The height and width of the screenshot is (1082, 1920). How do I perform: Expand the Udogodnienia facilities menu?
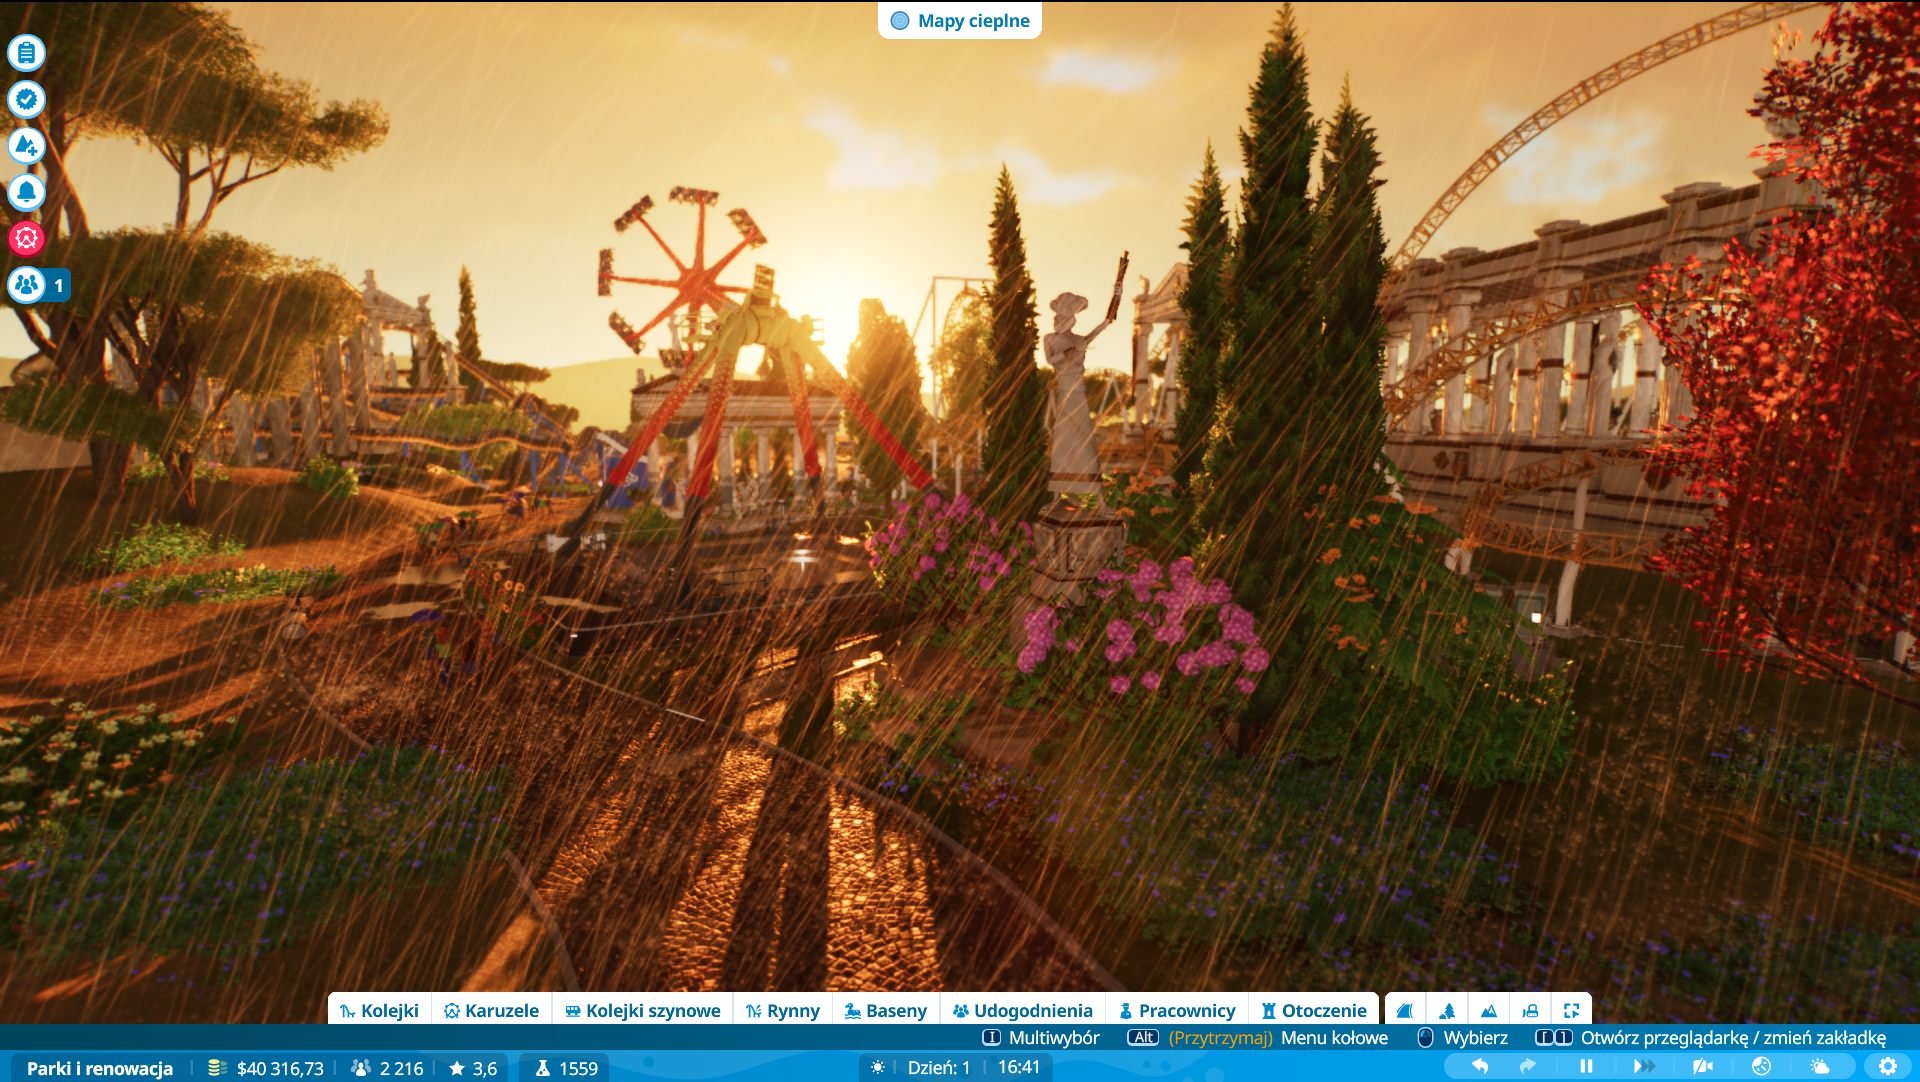[1021, 1011]
